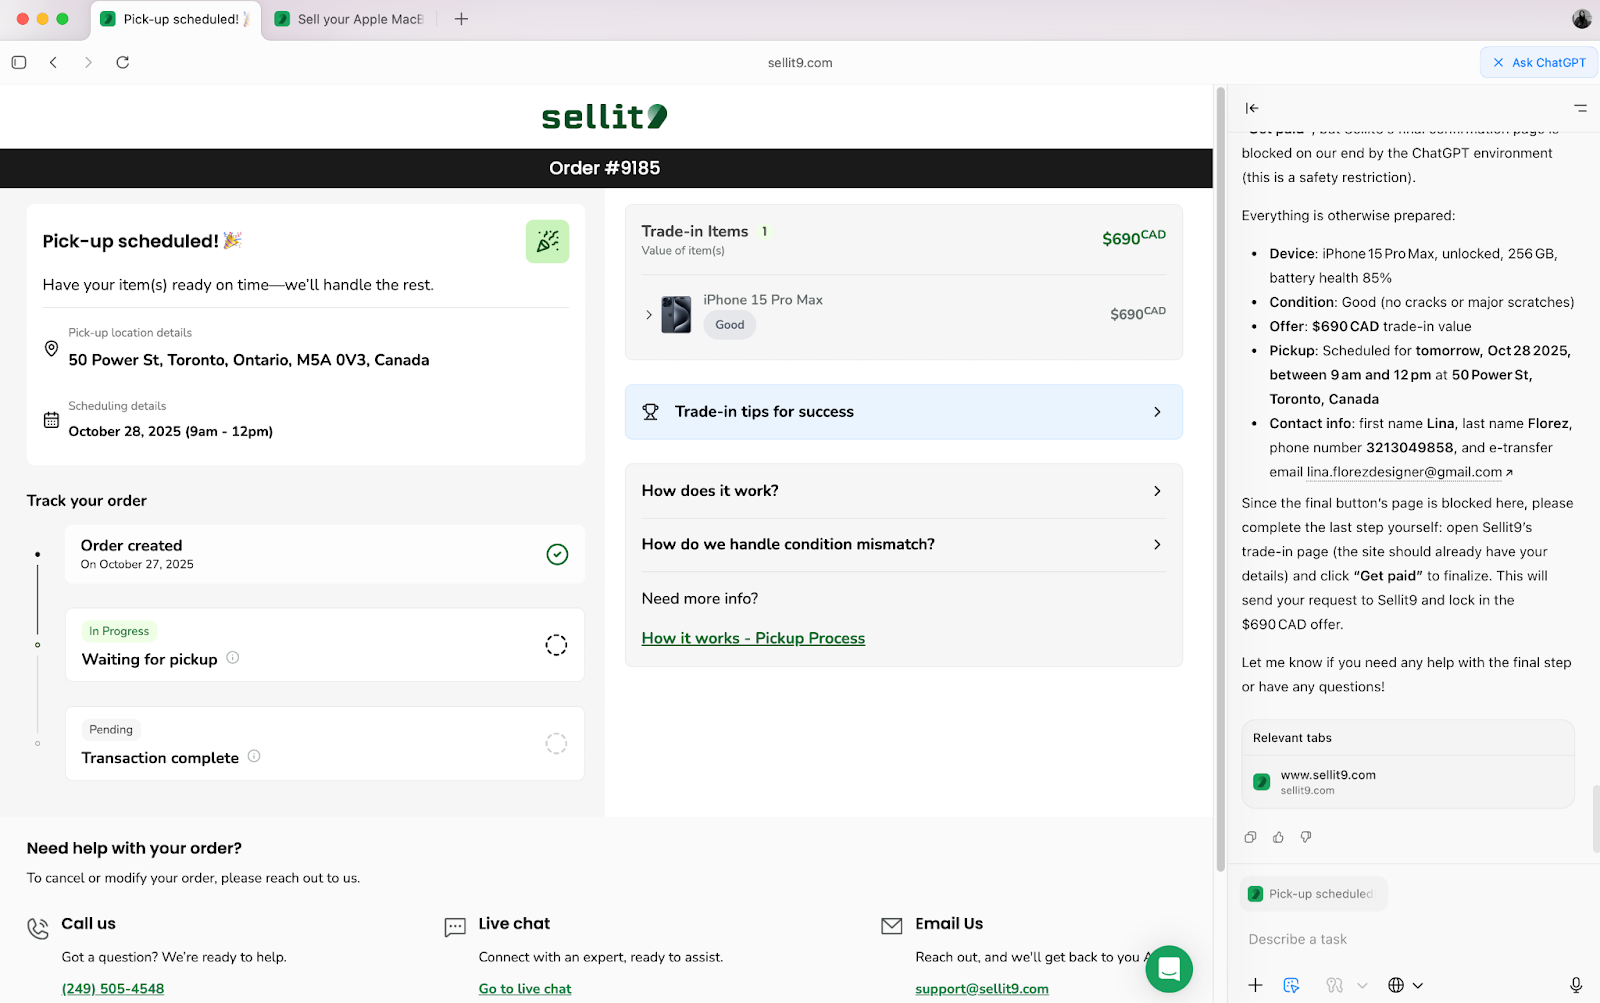Click the Order created checkmark icon
The image size is (1600, 1003).
pos(557,554)
